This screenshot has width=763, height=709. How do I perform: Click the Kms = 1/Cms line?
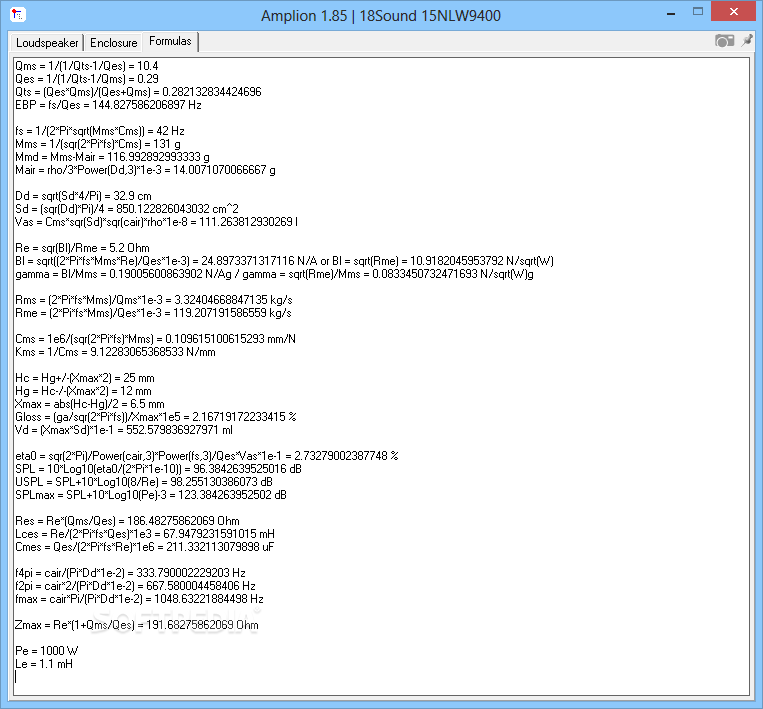(x=115, y=352)
